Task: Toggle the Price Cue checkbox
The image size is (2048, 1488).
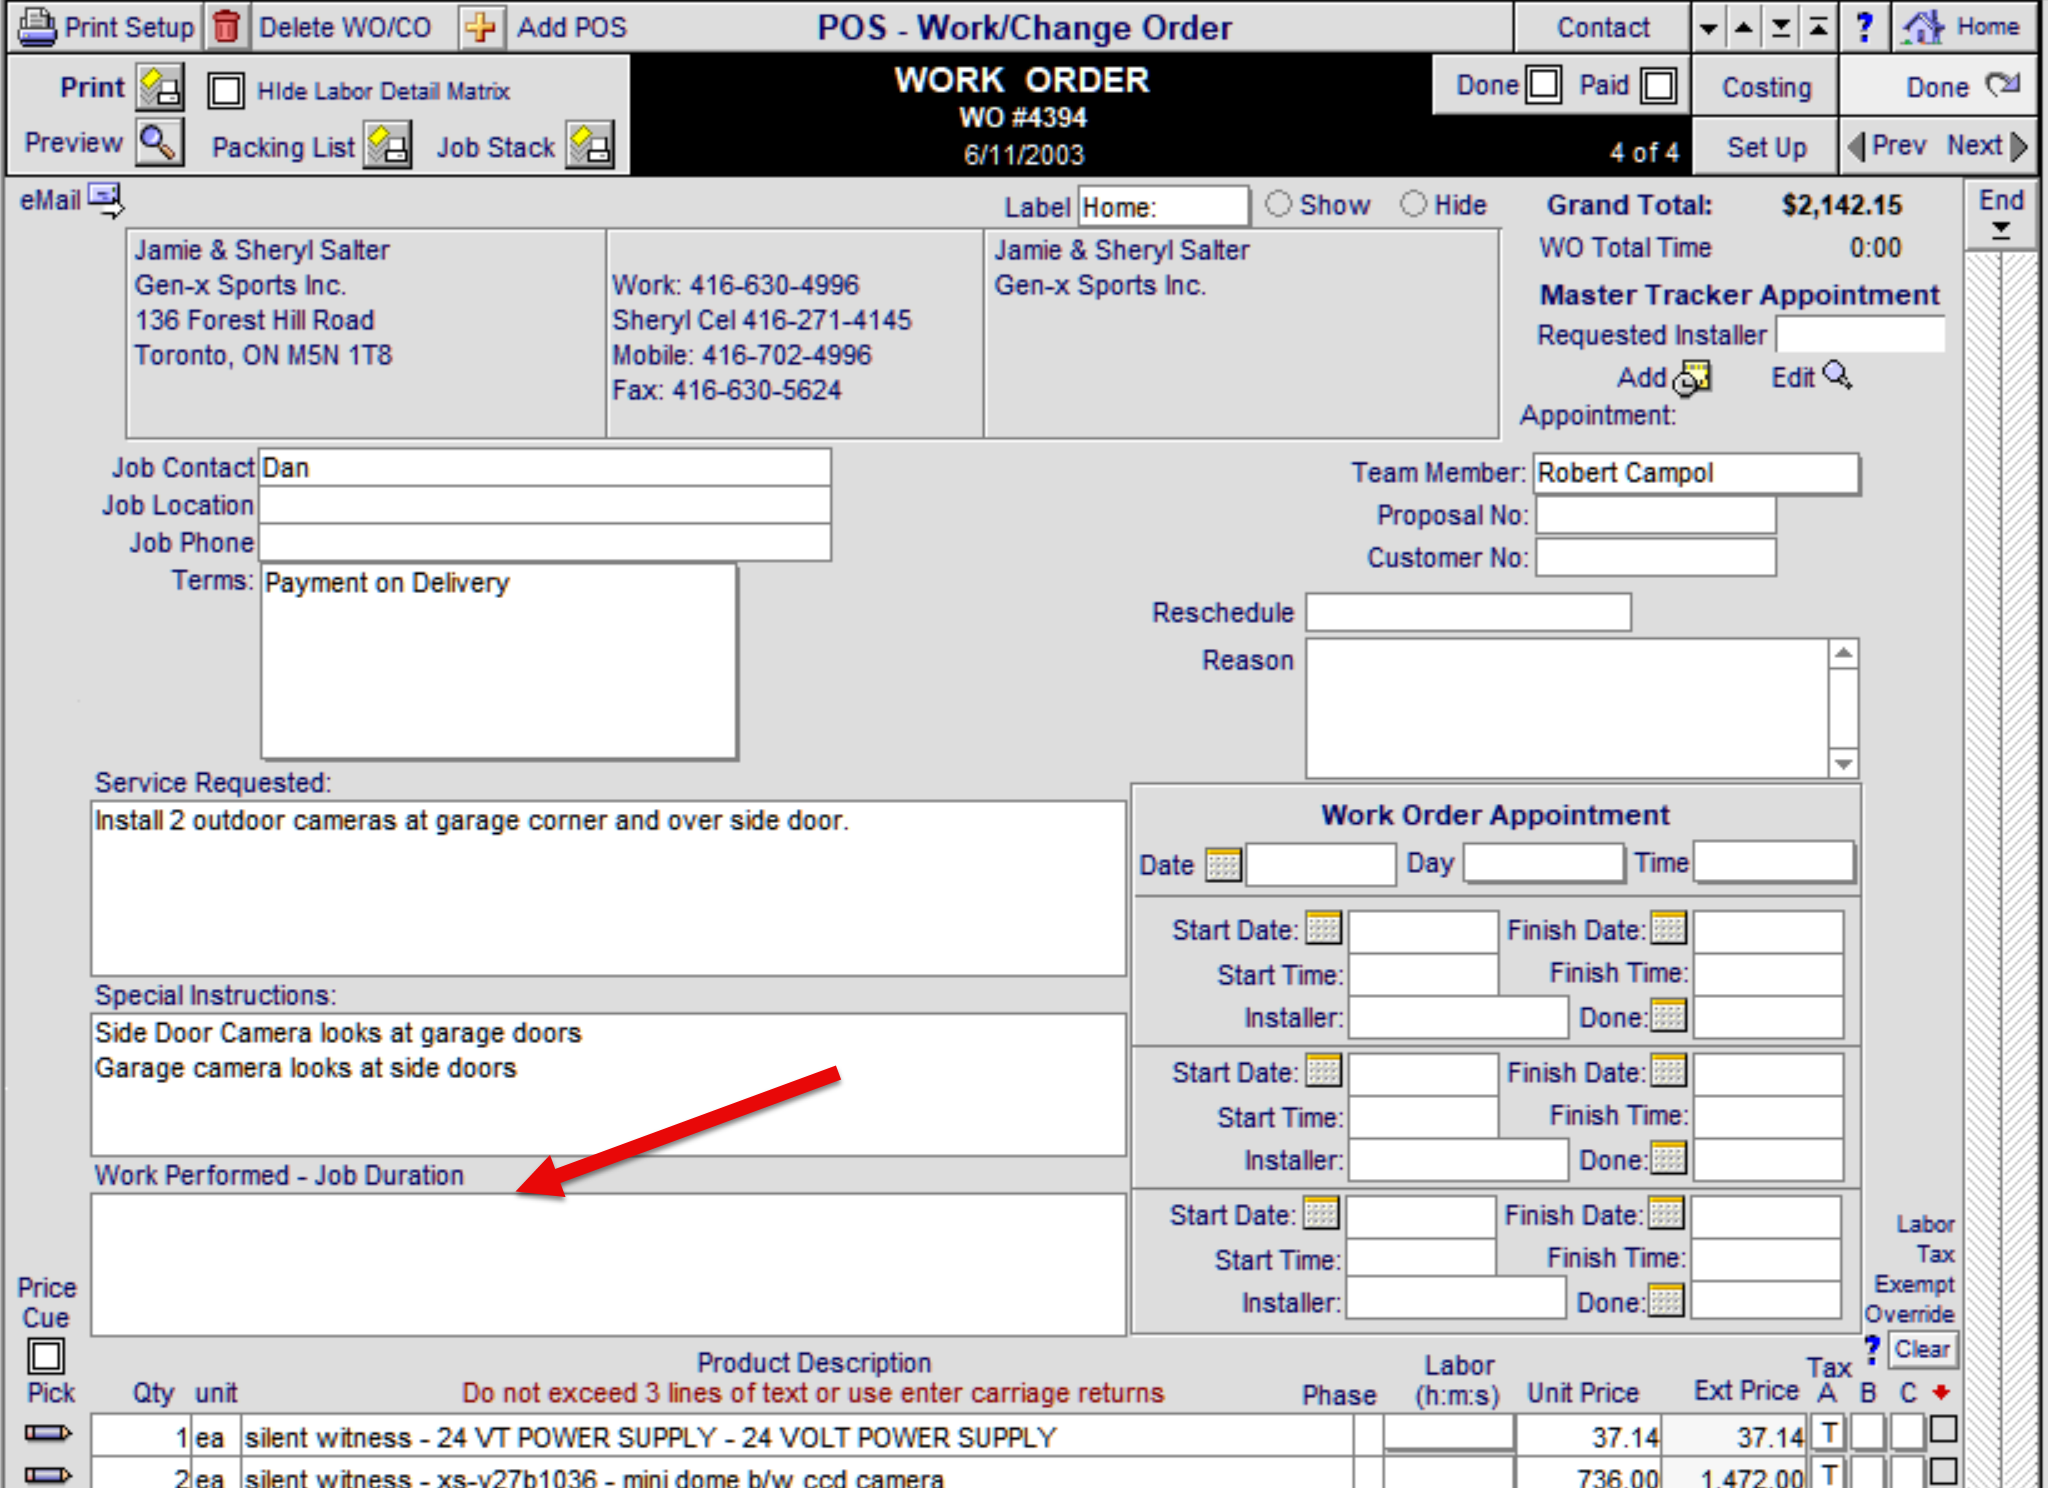Action: point(46,1357)
